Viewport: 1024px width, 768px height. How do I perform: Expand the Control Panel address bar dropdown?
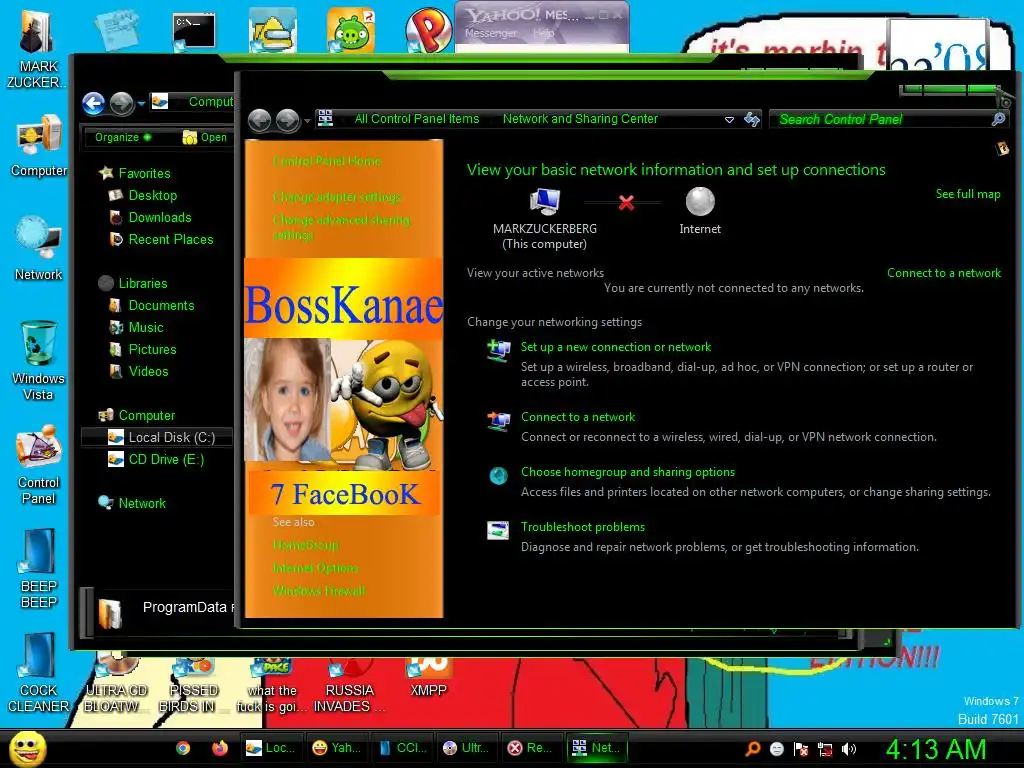pyautogui.click(x=729, y=120)
